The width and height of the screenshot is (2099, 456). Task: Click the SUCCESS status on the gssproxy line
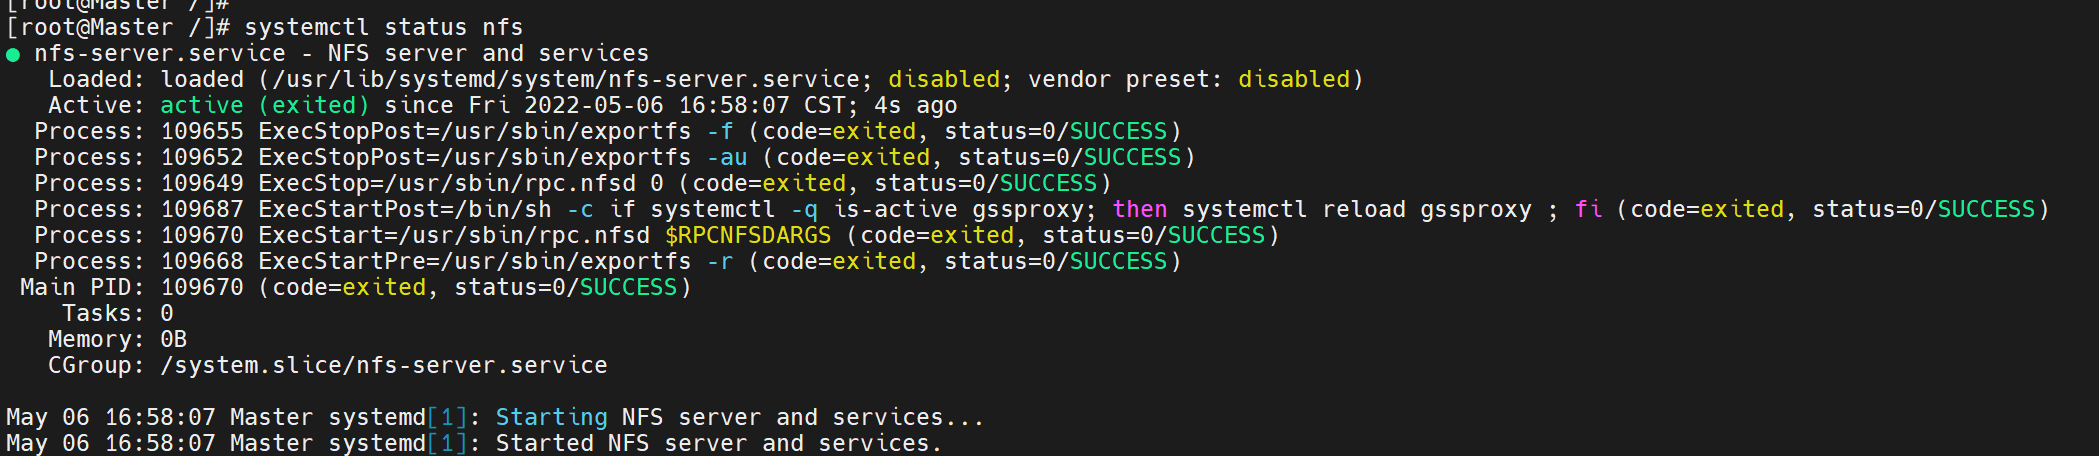(1986, 209)
